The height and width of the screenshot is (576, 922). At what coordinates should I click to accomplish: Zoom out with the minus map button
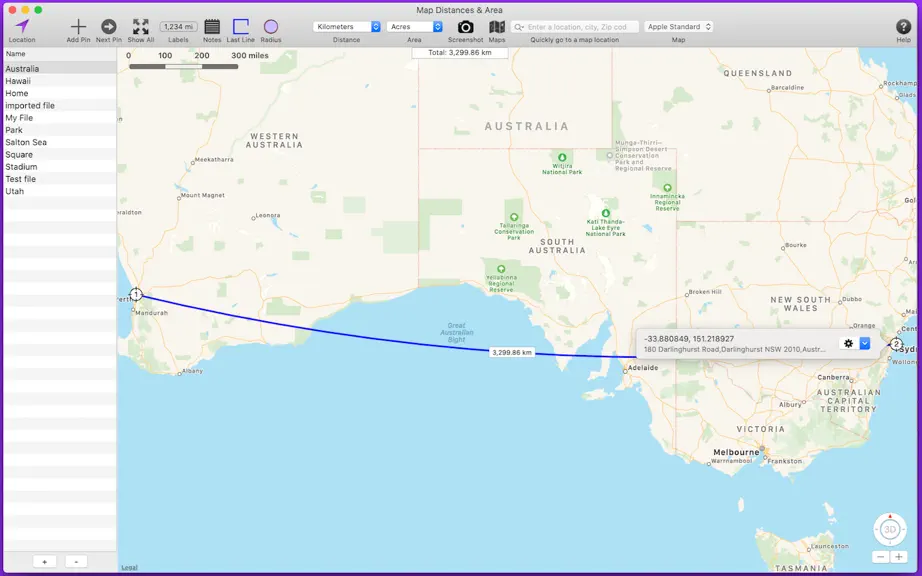click(880, 557)
